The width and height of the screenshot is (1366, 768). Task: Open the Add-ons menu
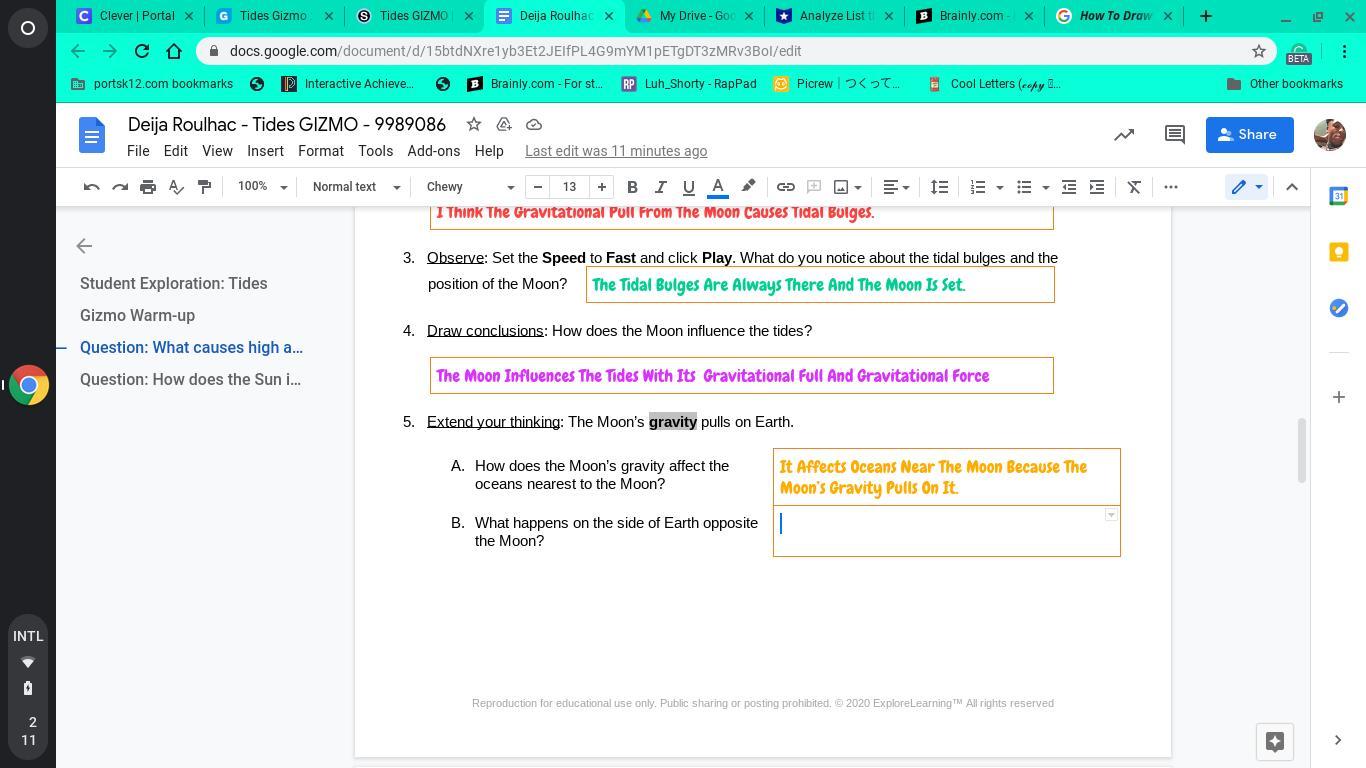tap(433, 151)
